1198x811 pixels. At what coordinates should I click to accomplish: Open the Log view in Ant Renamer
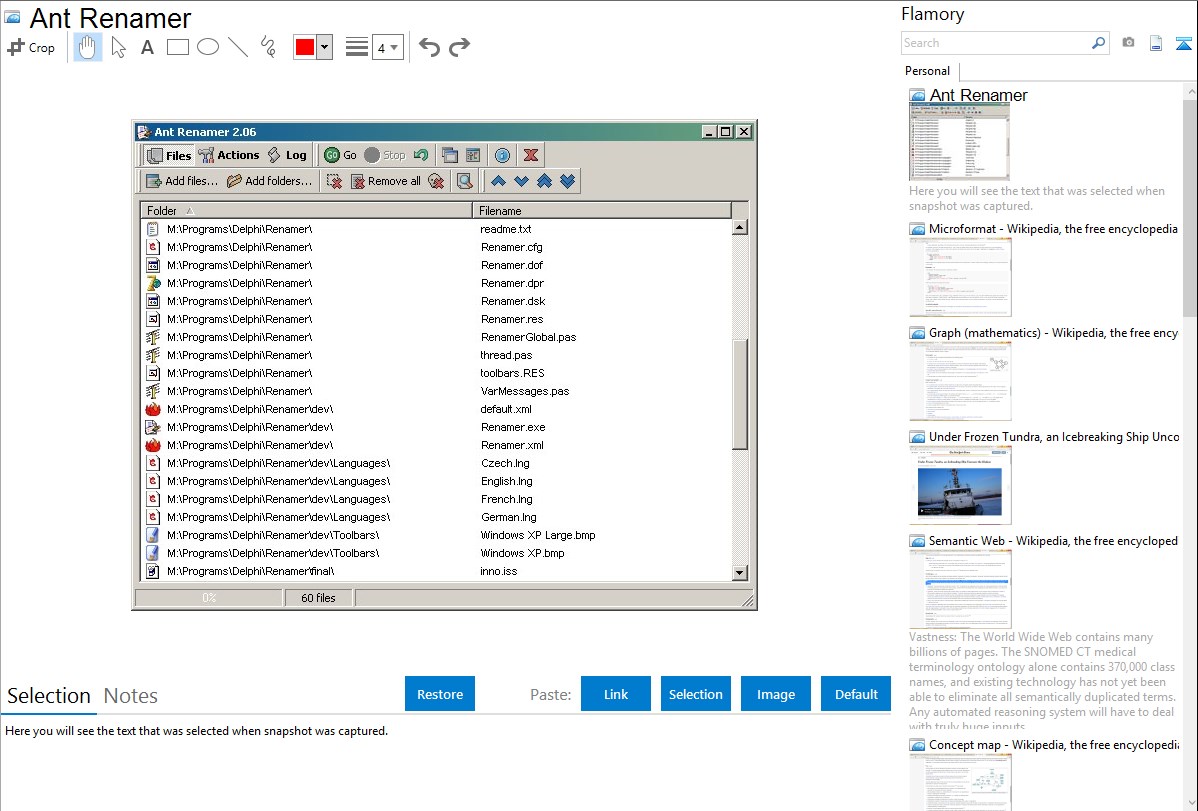(x=287, y=155)
